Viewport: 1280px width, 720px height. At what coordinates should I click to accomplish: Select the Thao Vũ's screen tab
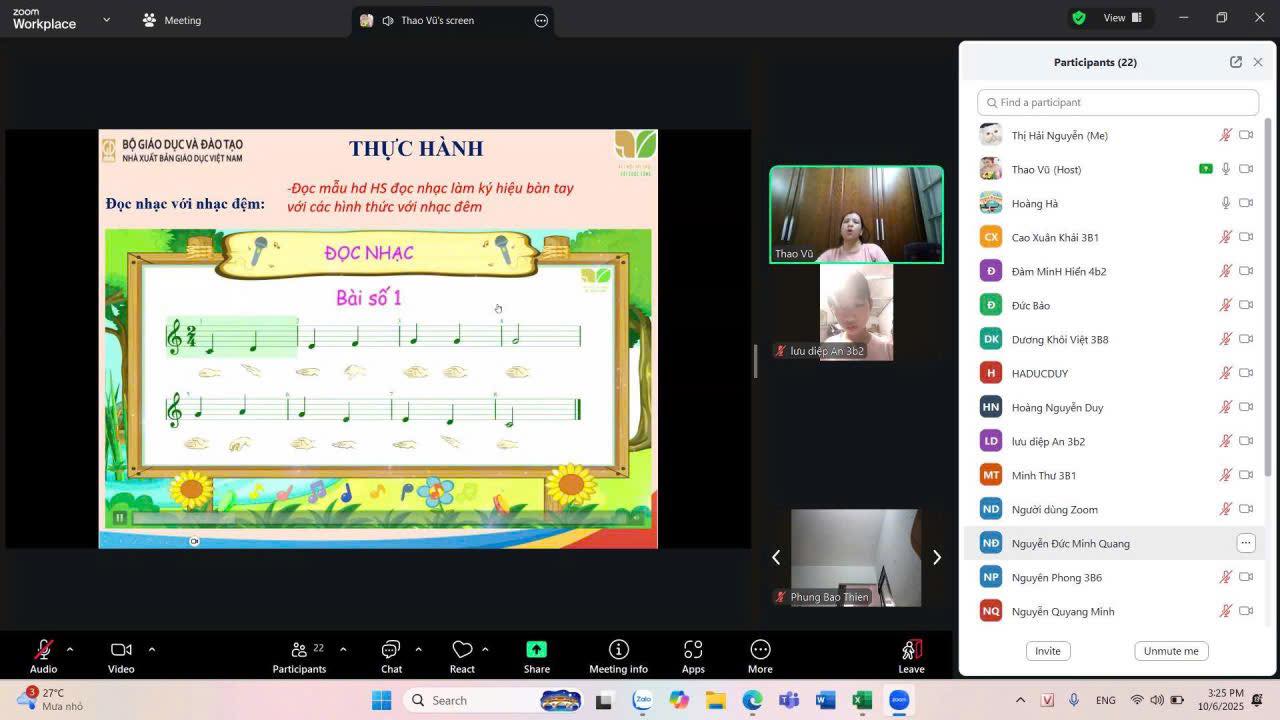click(x=437, y=20)
